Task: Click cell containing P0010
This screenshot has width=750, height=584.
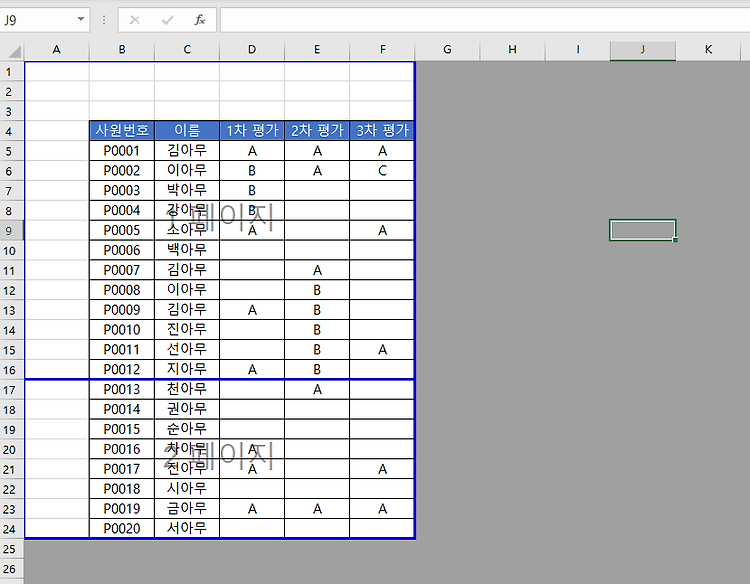Action: point(122,330)
